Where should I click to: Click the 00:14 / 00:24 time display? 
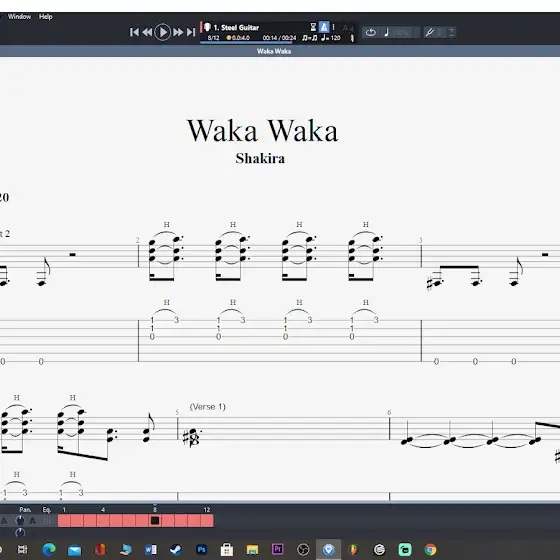[x=279, y=38]
